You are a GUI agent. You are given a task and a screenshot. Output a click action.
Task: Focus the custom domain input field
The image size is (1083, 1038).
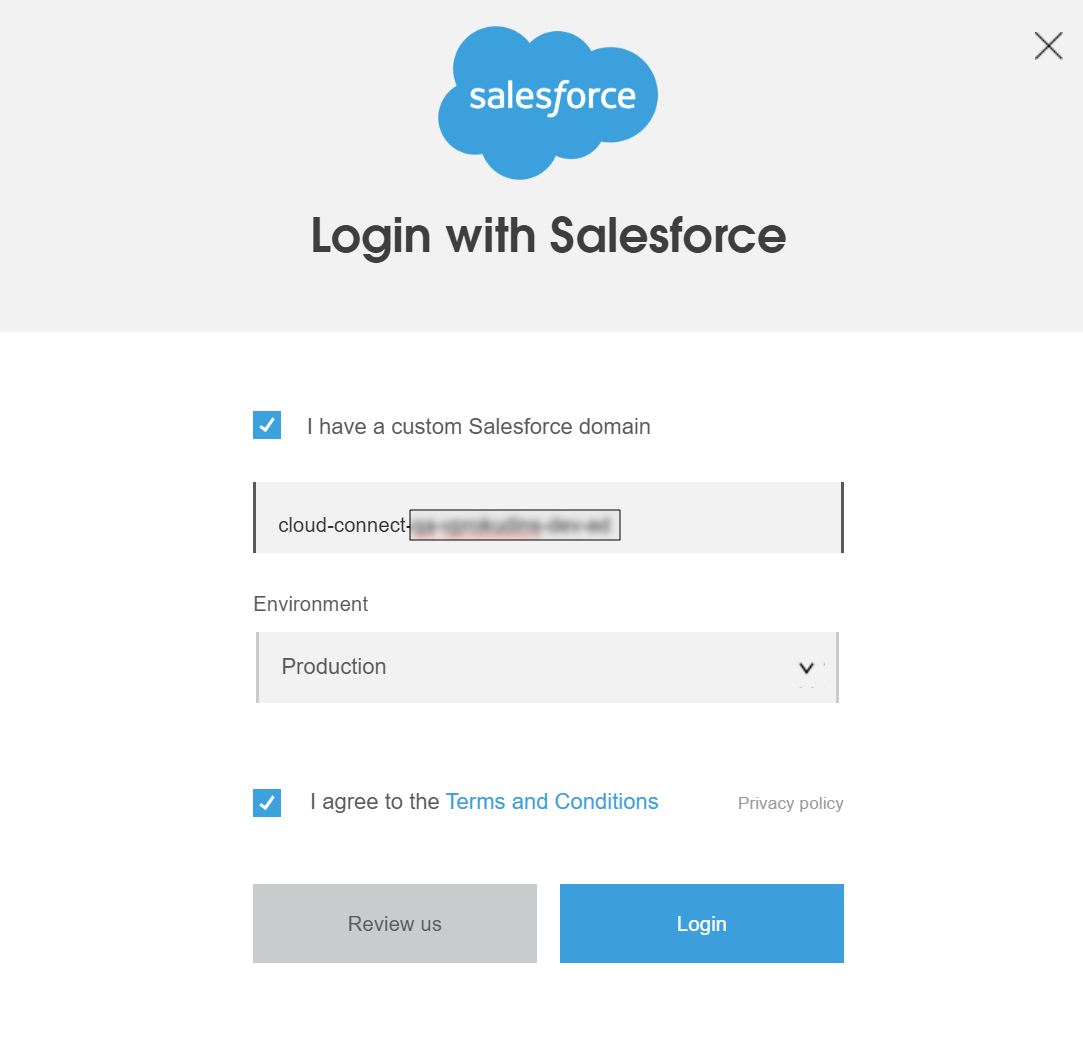(x=548, y=517)
